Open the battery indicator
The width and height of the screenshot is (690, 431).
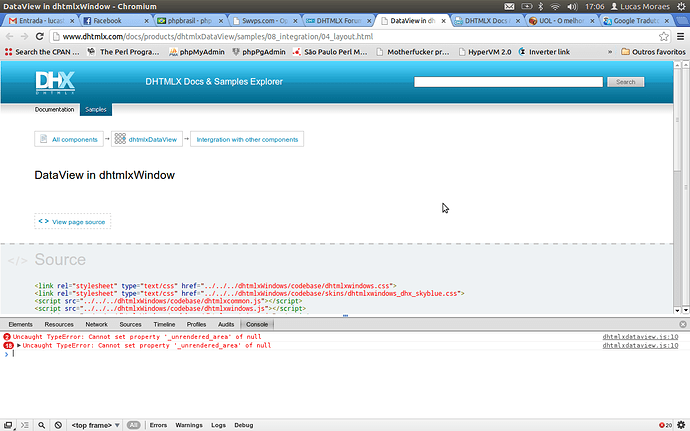526,6
